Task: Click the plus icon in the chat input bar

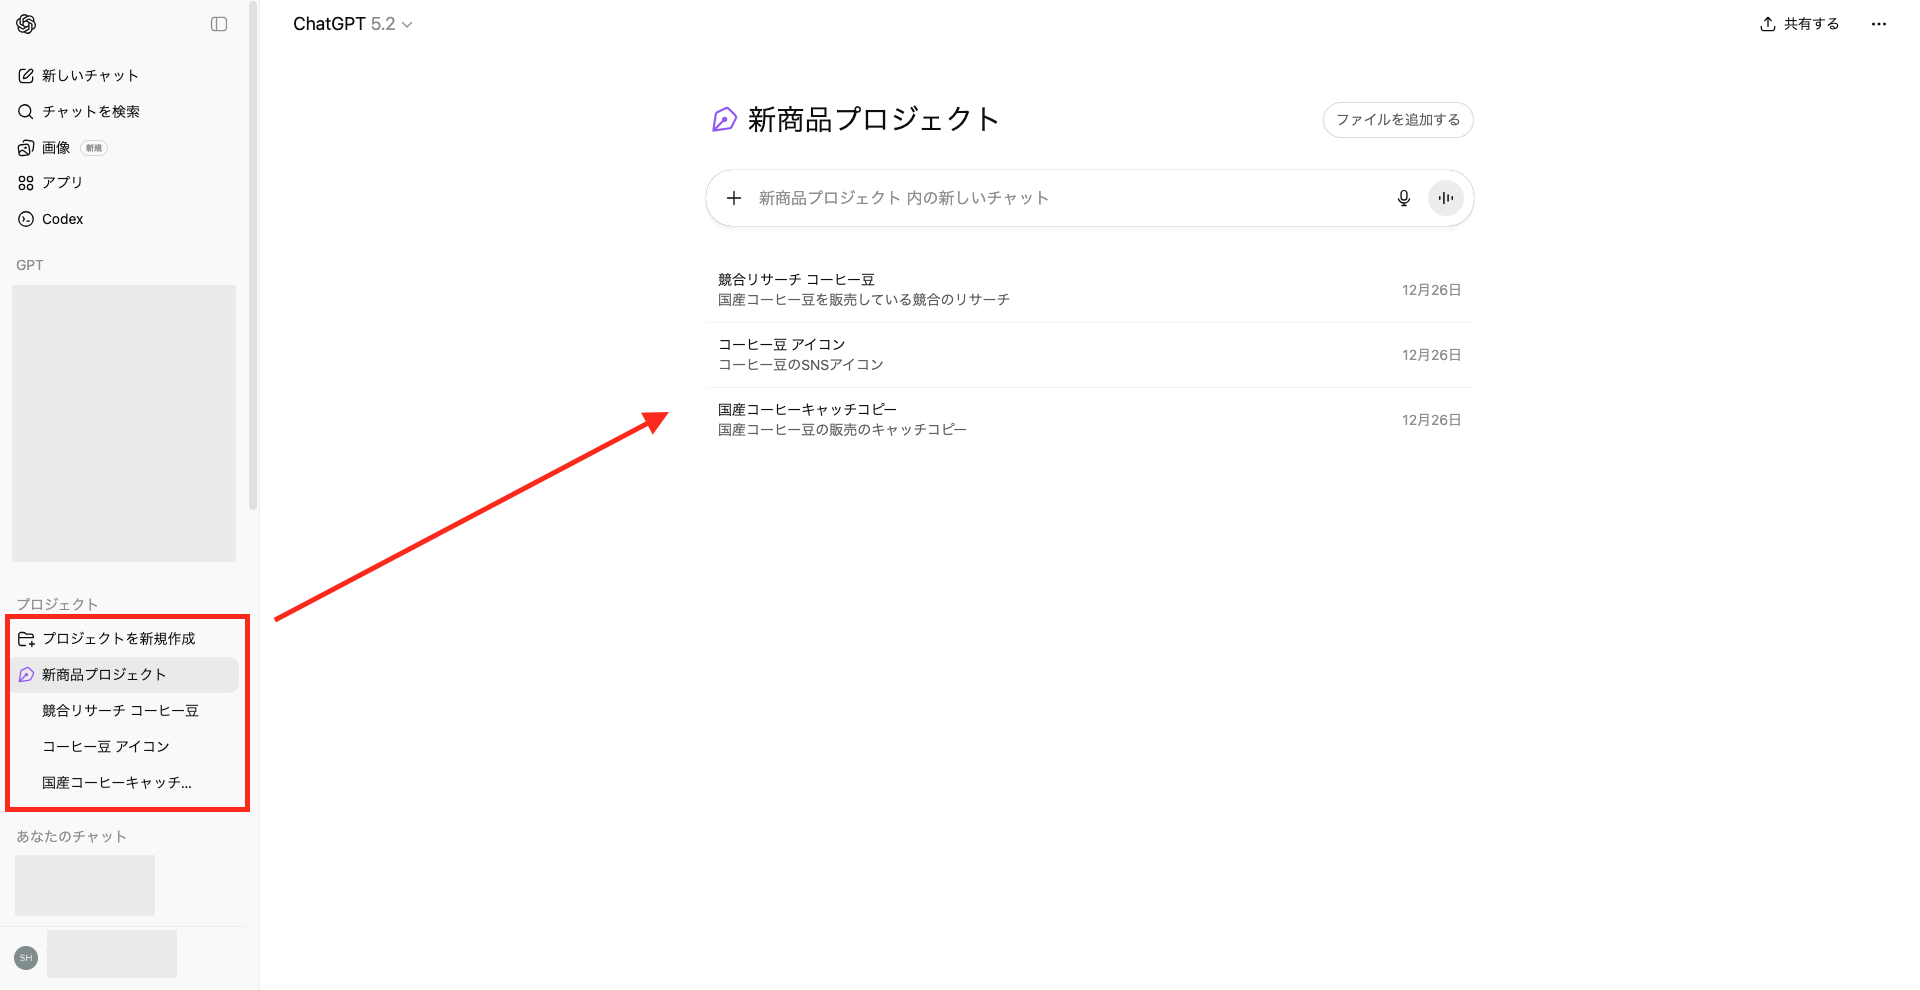Action: tap(734, 197)
